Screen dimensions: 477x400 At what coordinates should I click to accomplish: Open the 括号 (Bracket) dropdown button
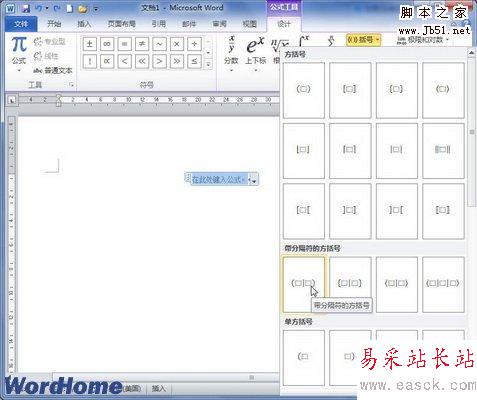(363, 40)
